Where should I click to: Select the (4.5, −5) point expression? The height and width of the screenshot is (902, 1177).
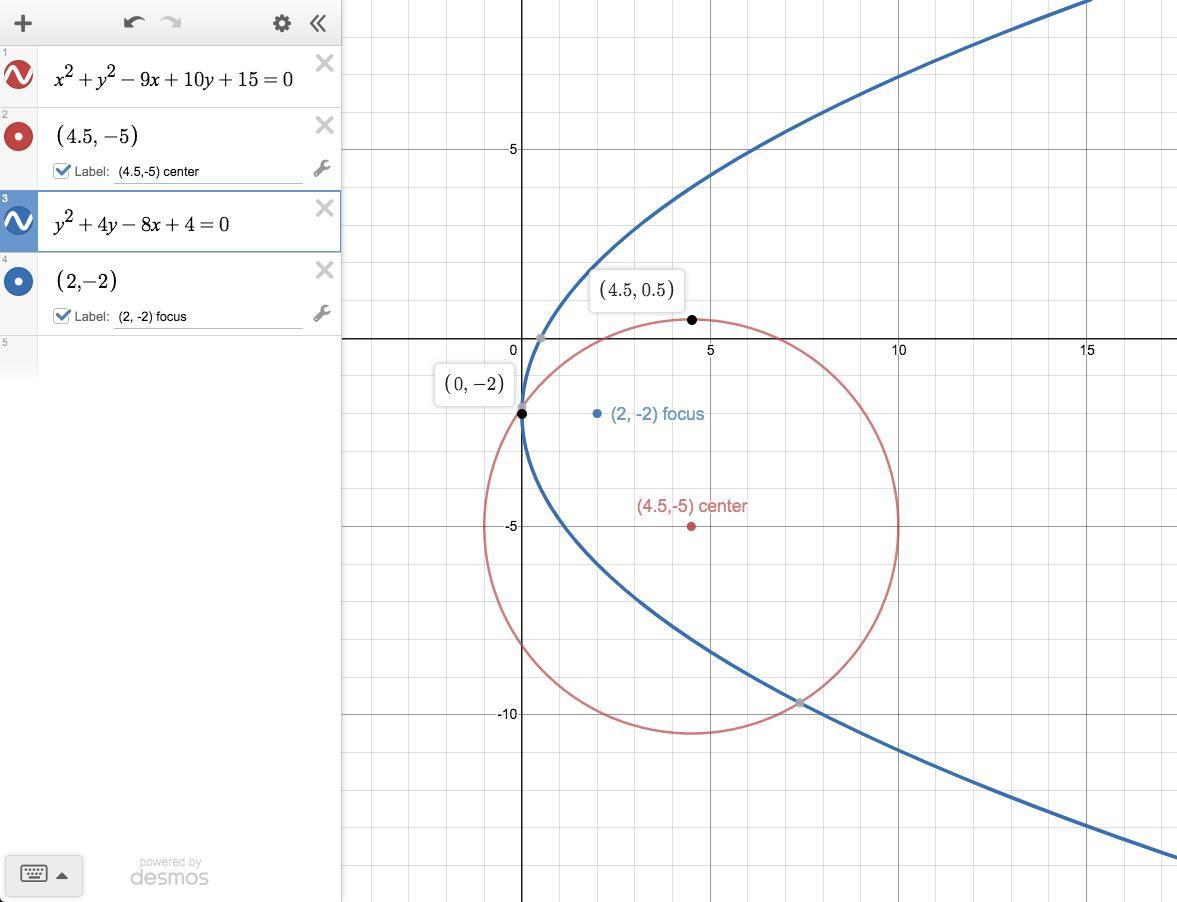(97, 136)
